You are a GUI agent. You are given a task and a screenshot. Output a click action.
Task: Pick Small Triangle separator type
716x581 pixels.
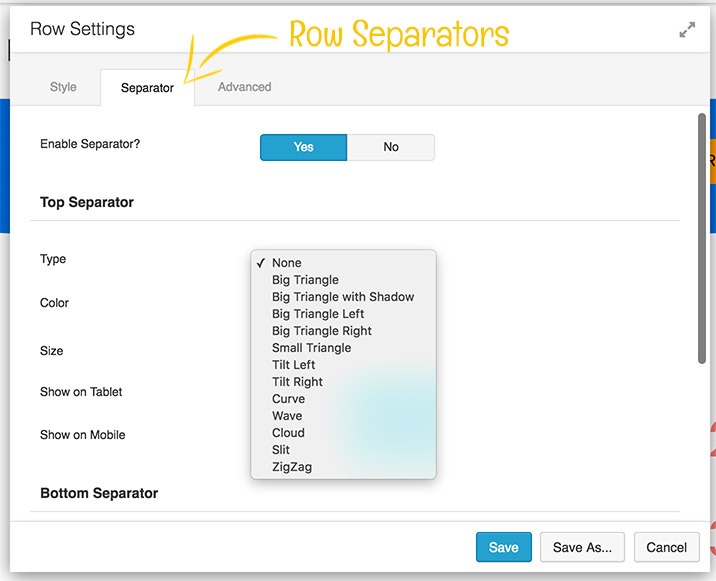[311, 348]
